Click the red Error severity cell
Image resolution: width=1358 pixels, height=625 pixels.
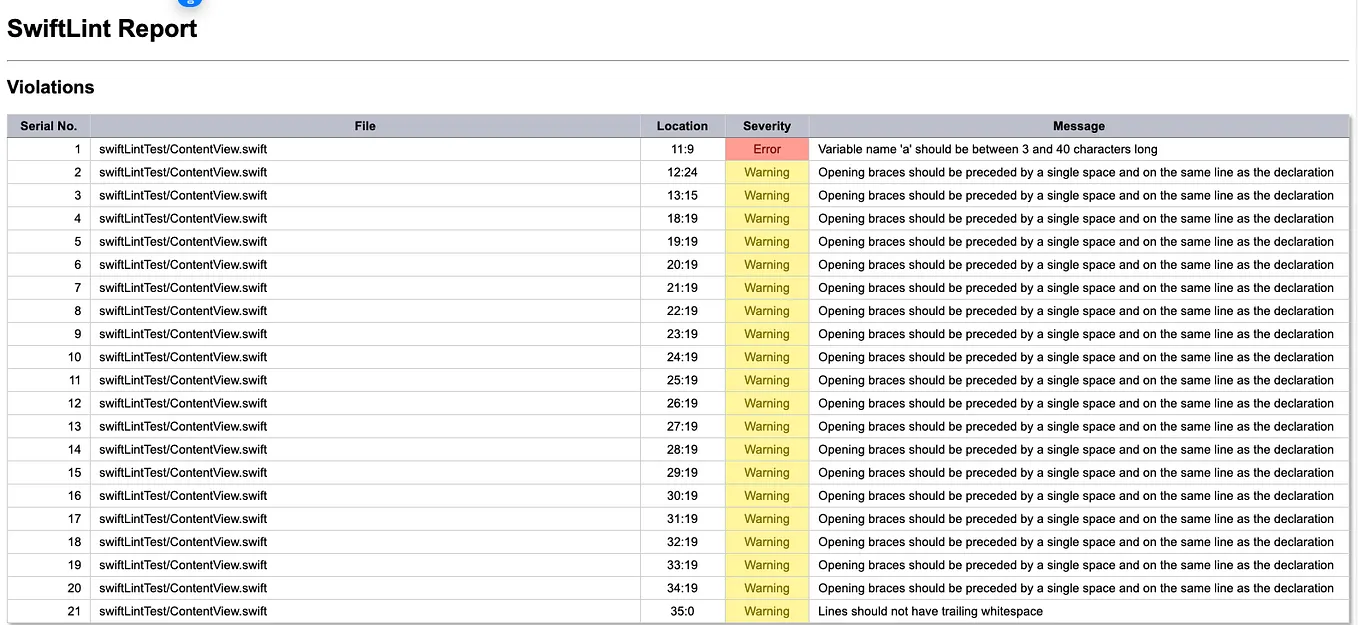click(x=767, y=149)
